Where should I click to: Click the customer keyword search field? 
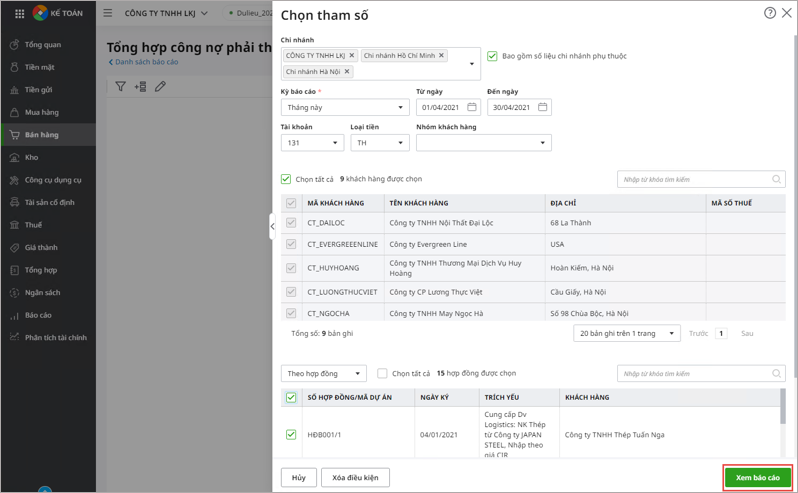click(x=701, y=179)
